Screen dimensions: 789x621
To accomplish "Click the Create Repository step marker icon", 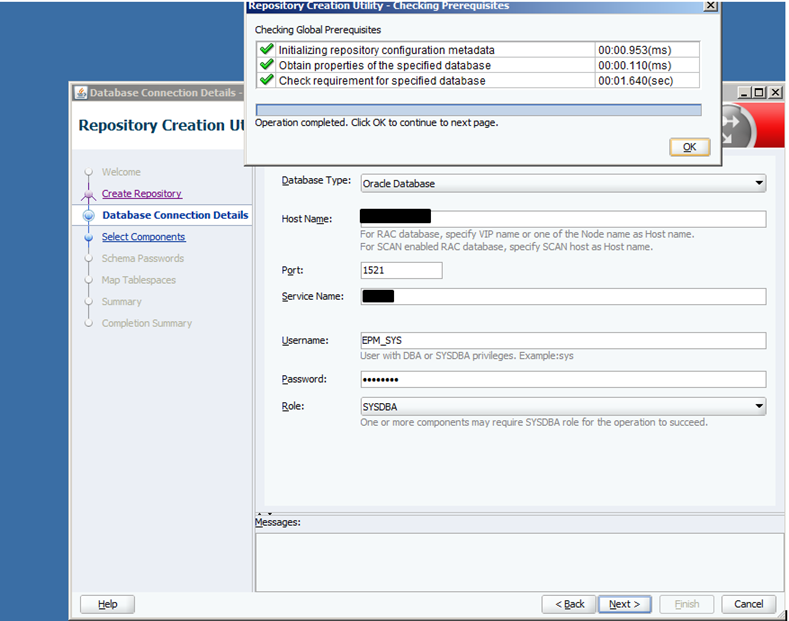I will (x=89, y=194).
